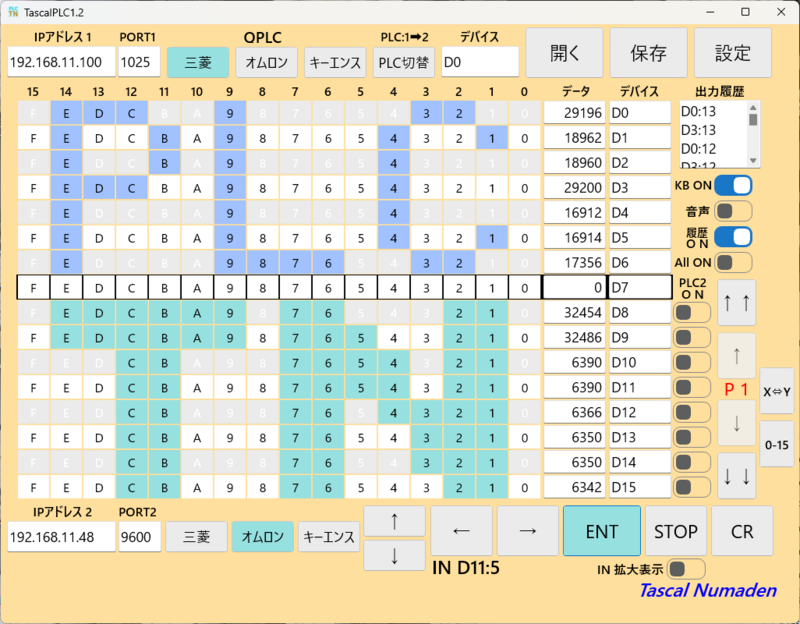Select オムロン in the top PLC row

(267, 62)
